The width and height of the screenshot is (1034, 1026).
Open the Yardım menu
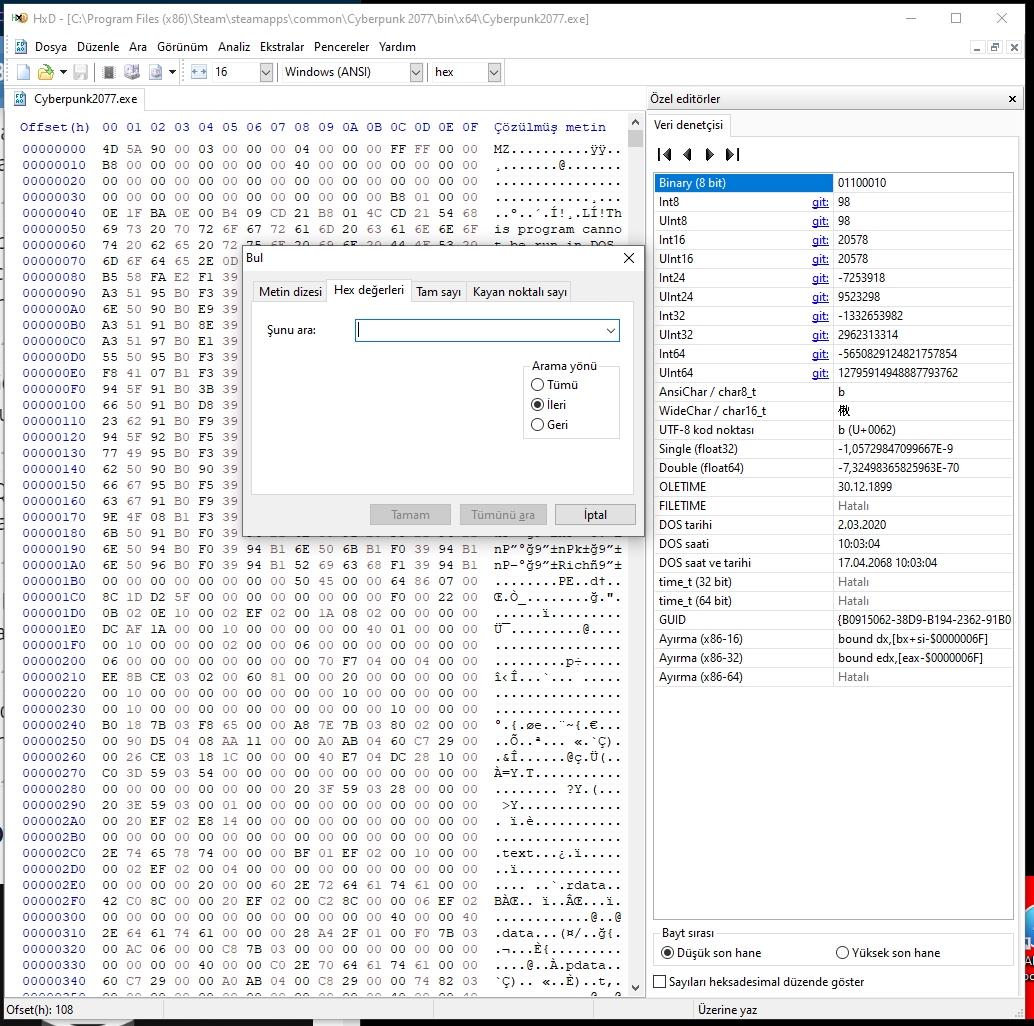397,47
